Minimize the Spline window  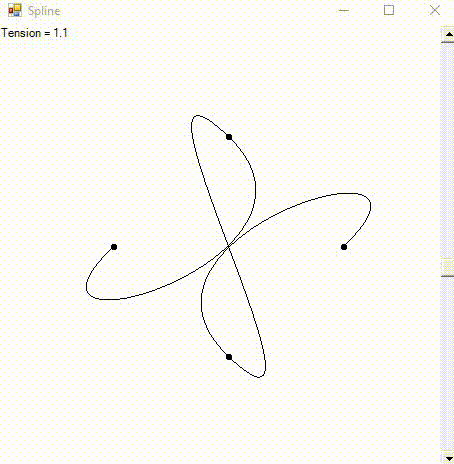pyautogui.click(x=344, y=10)
